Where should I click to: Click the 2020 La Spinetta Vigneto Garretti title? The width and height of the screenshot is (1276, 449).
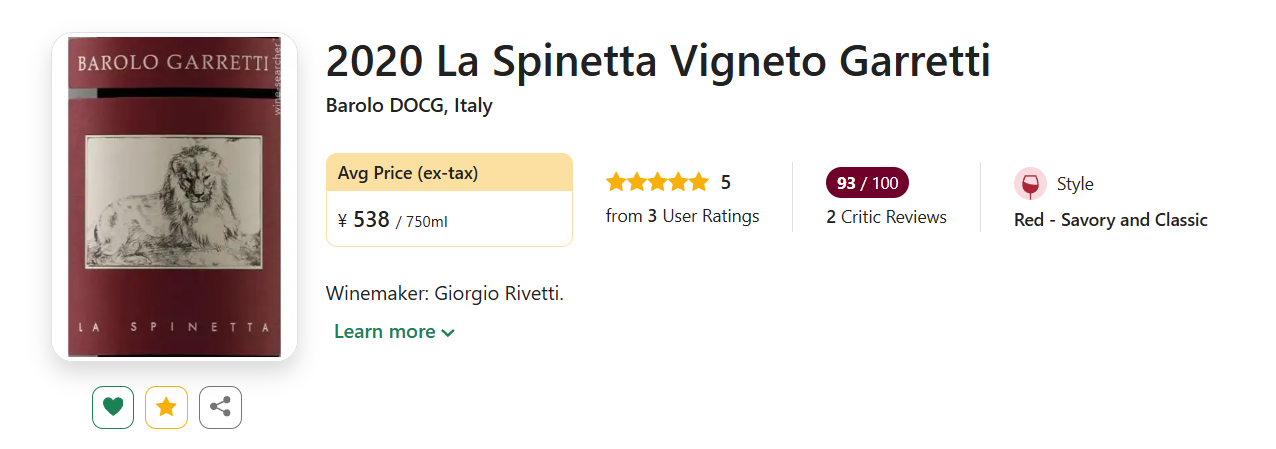click(657, 62)
